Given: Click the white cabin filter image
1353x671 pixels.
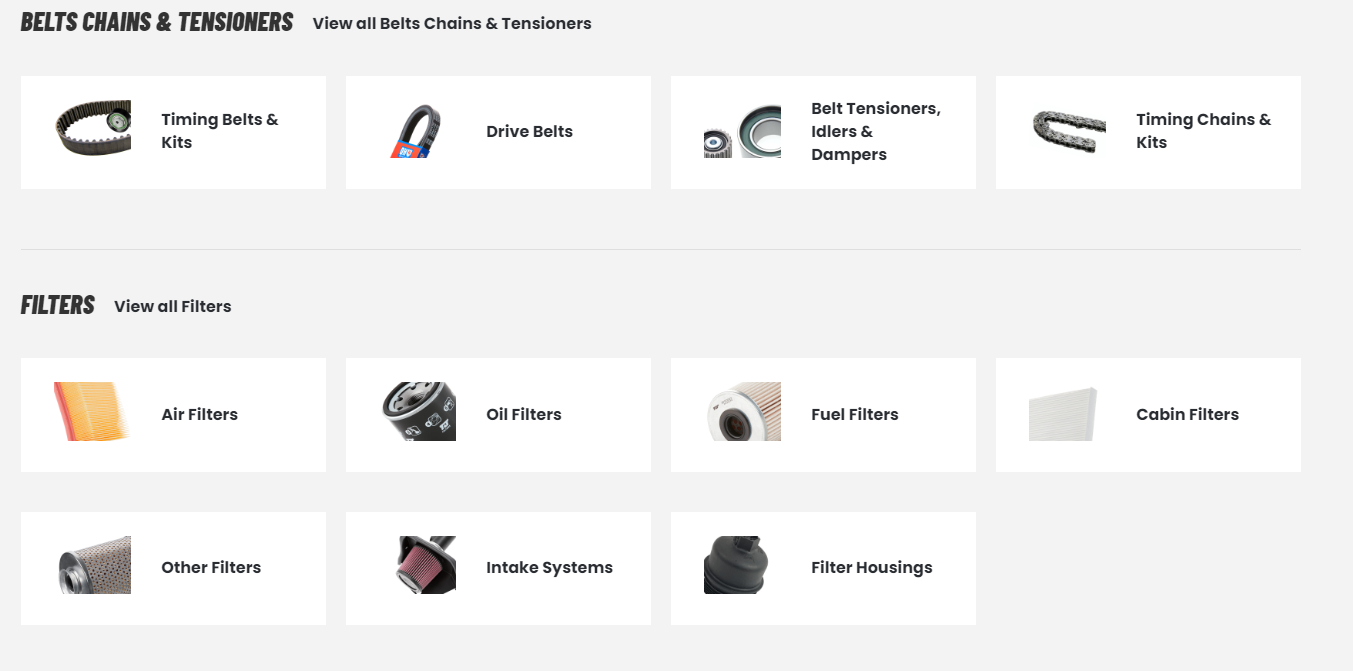Looking at the screenshot, I should [1063, 414].
